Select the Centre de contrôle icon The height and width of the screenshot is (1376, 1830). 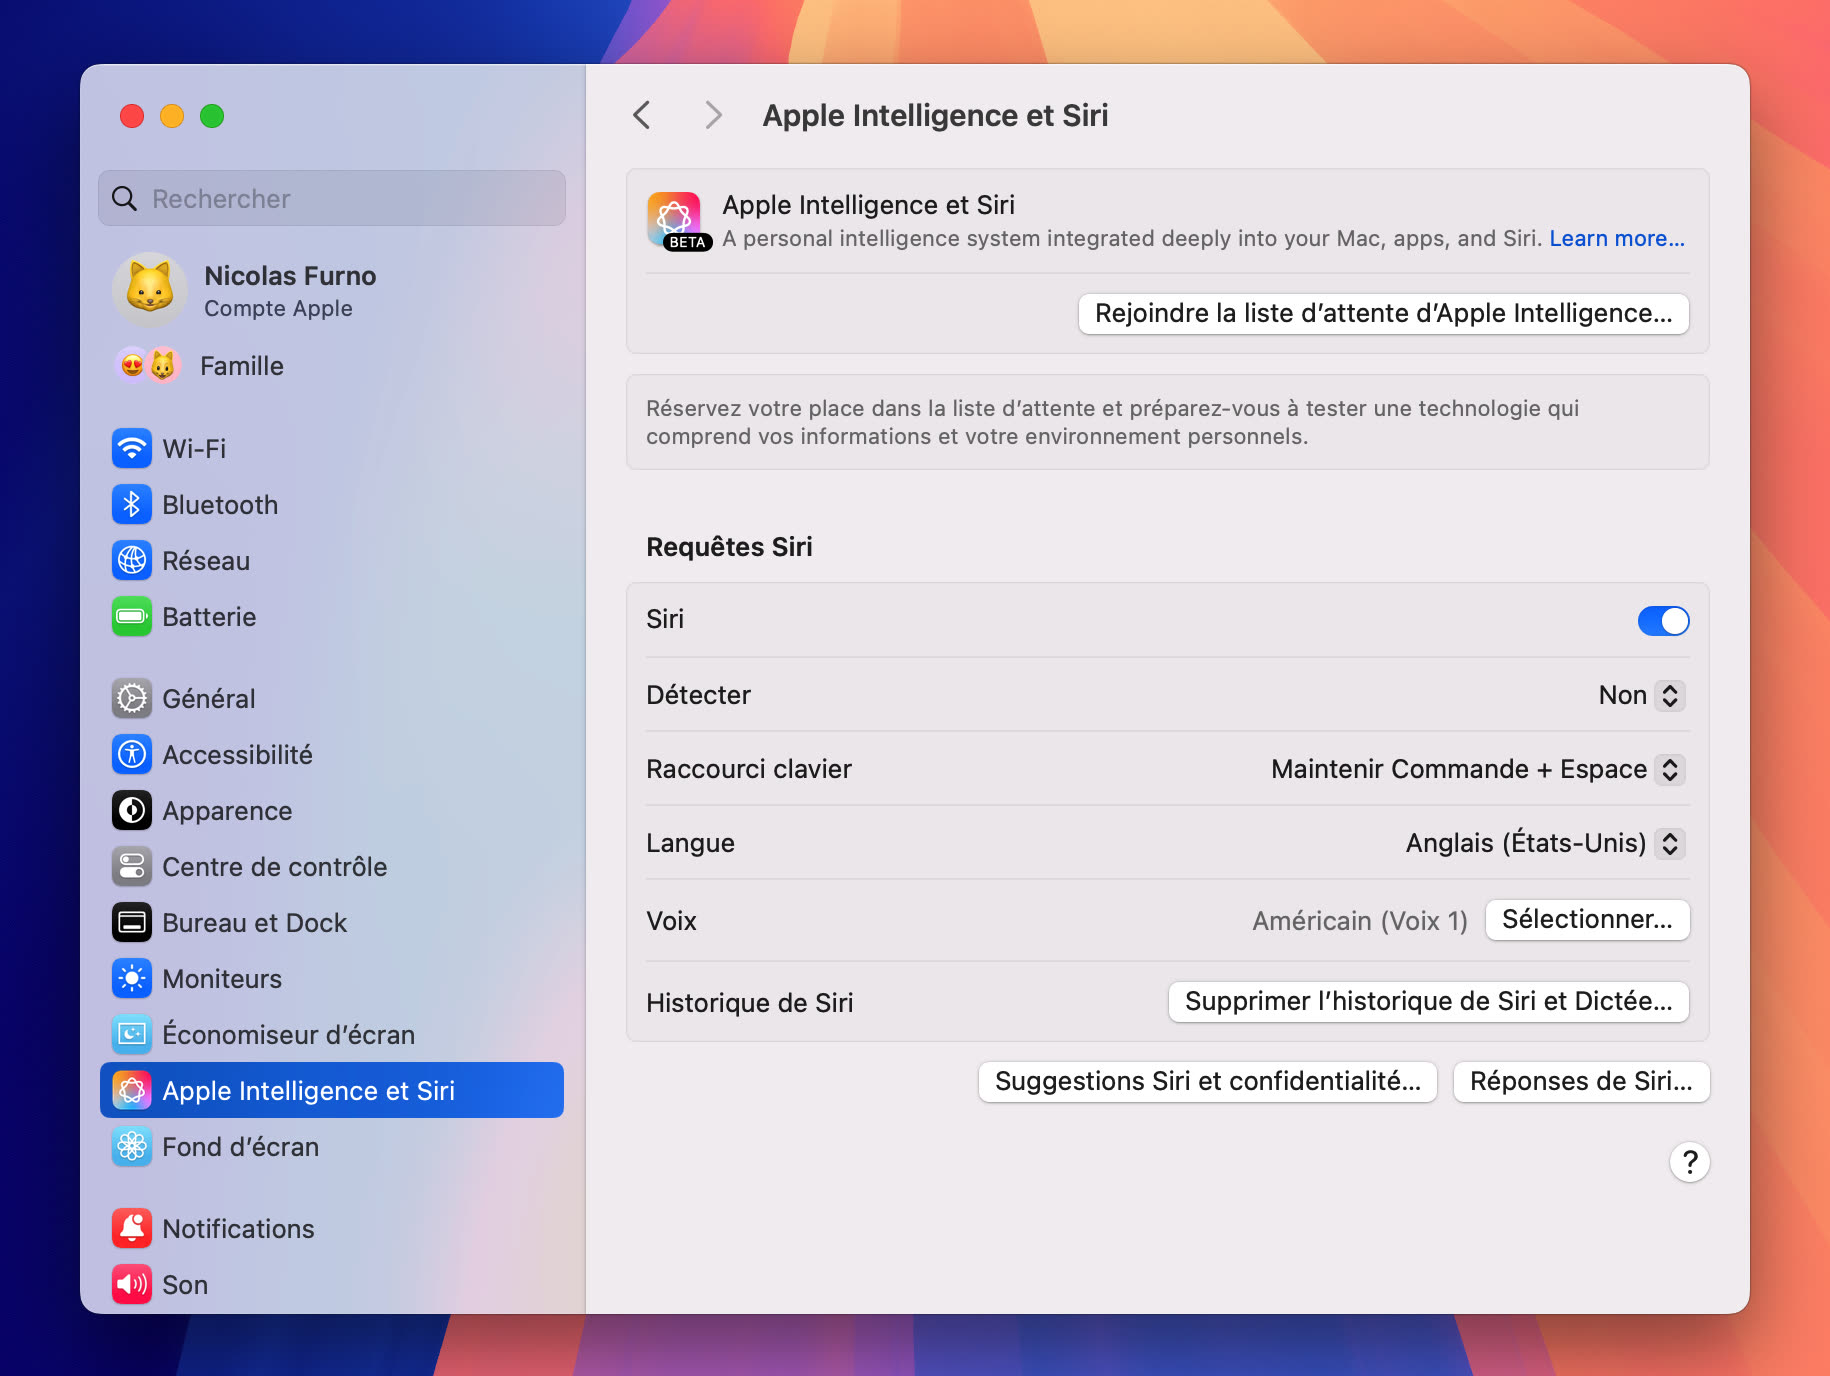point(131,867)
